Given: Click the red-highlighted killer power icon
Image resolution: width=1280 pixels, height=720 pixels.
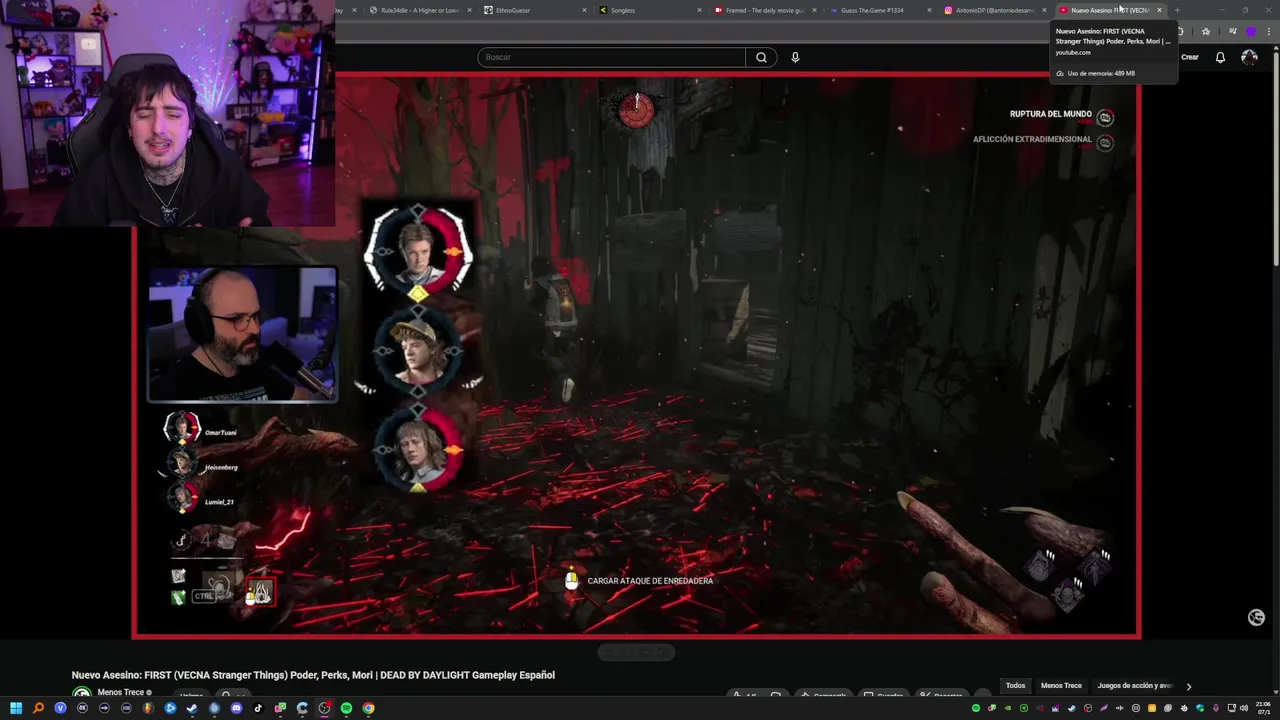Looking at the screenshot, I should click(260, 591).
